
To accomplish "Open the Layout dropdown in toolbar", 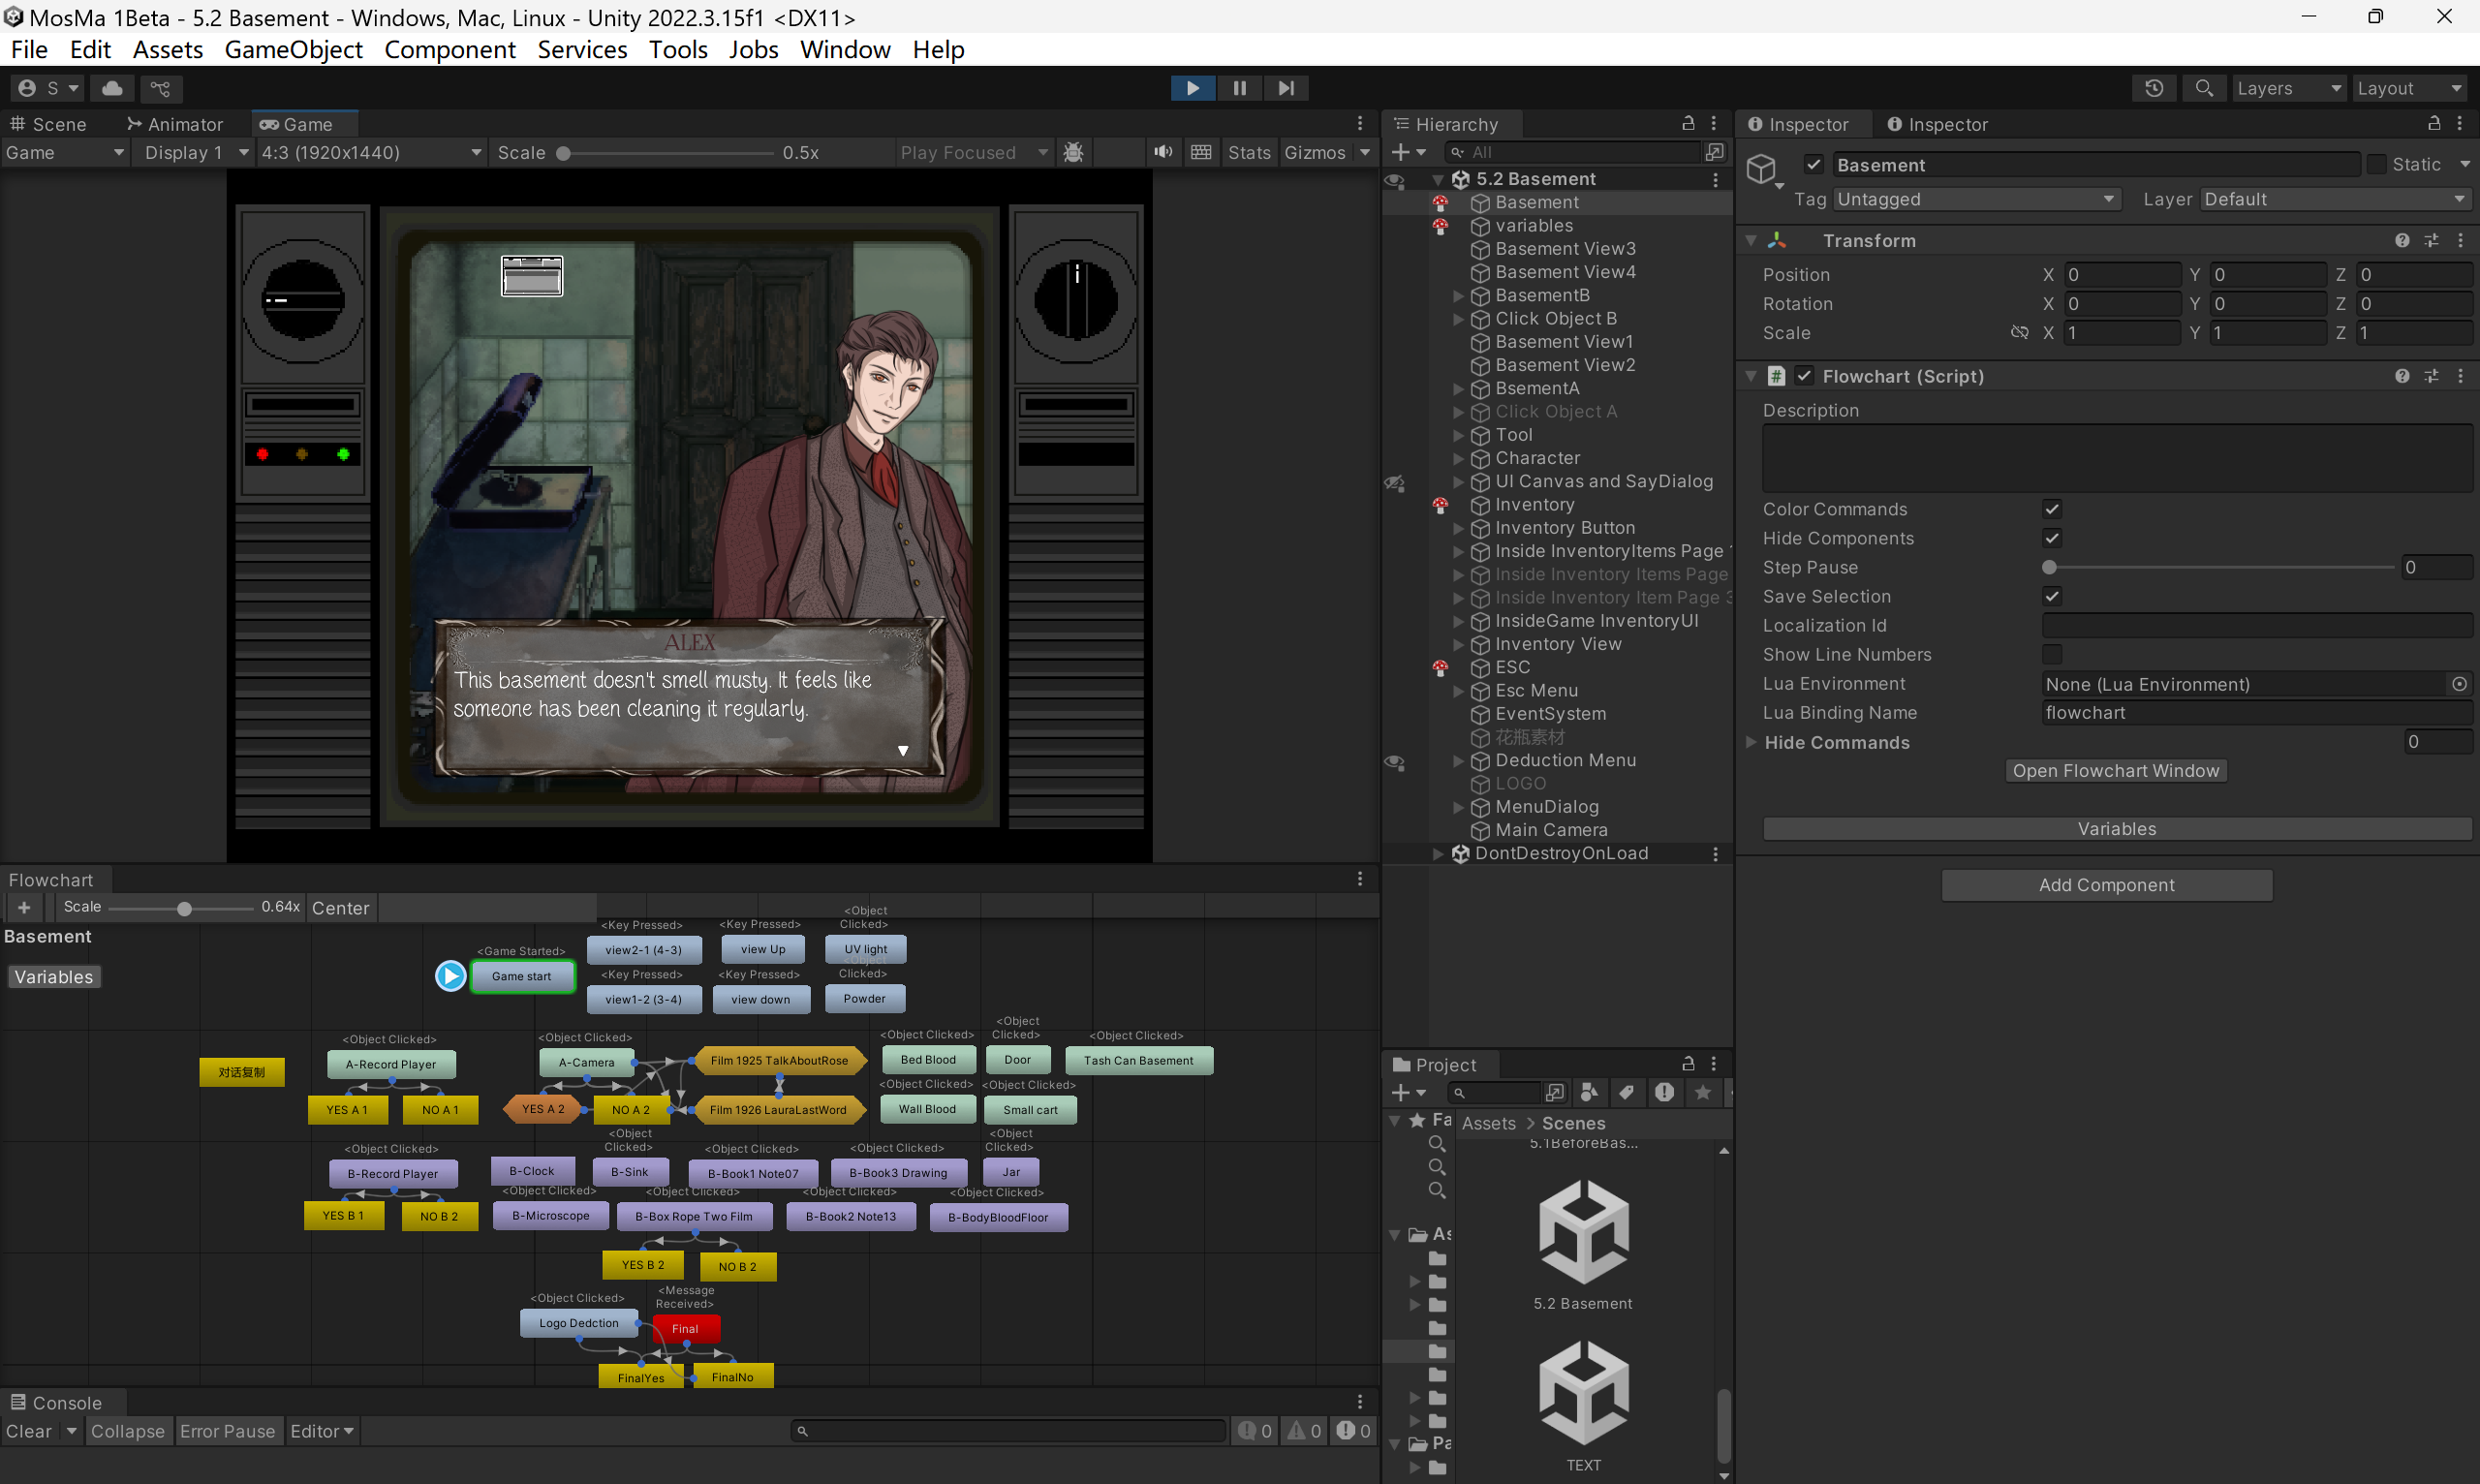I will click(2409, 88).
